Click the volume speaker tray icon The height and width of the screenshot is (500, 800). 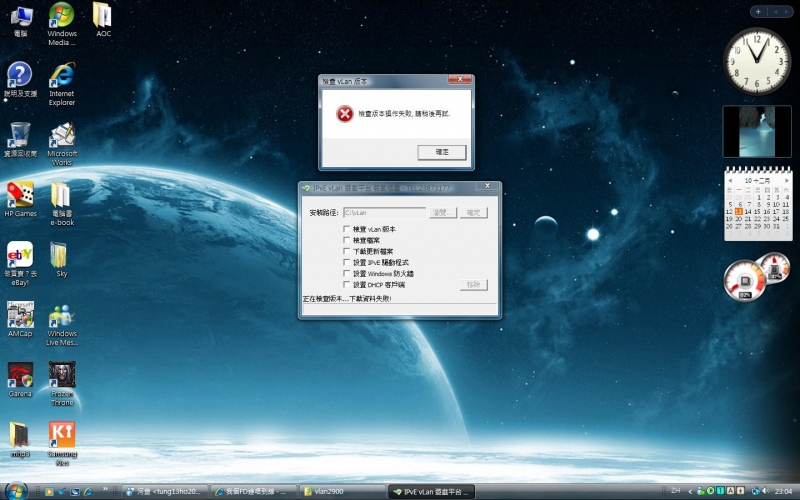pos(766,491)
